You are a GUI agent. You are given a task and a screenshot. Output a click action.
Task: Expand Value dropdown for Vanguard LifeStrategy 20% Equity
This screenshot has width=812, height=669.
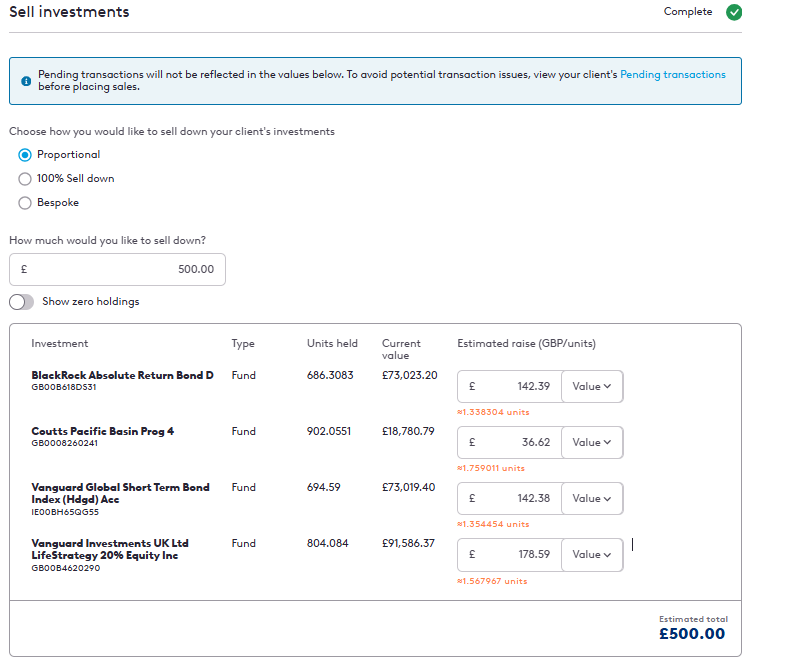592,555
